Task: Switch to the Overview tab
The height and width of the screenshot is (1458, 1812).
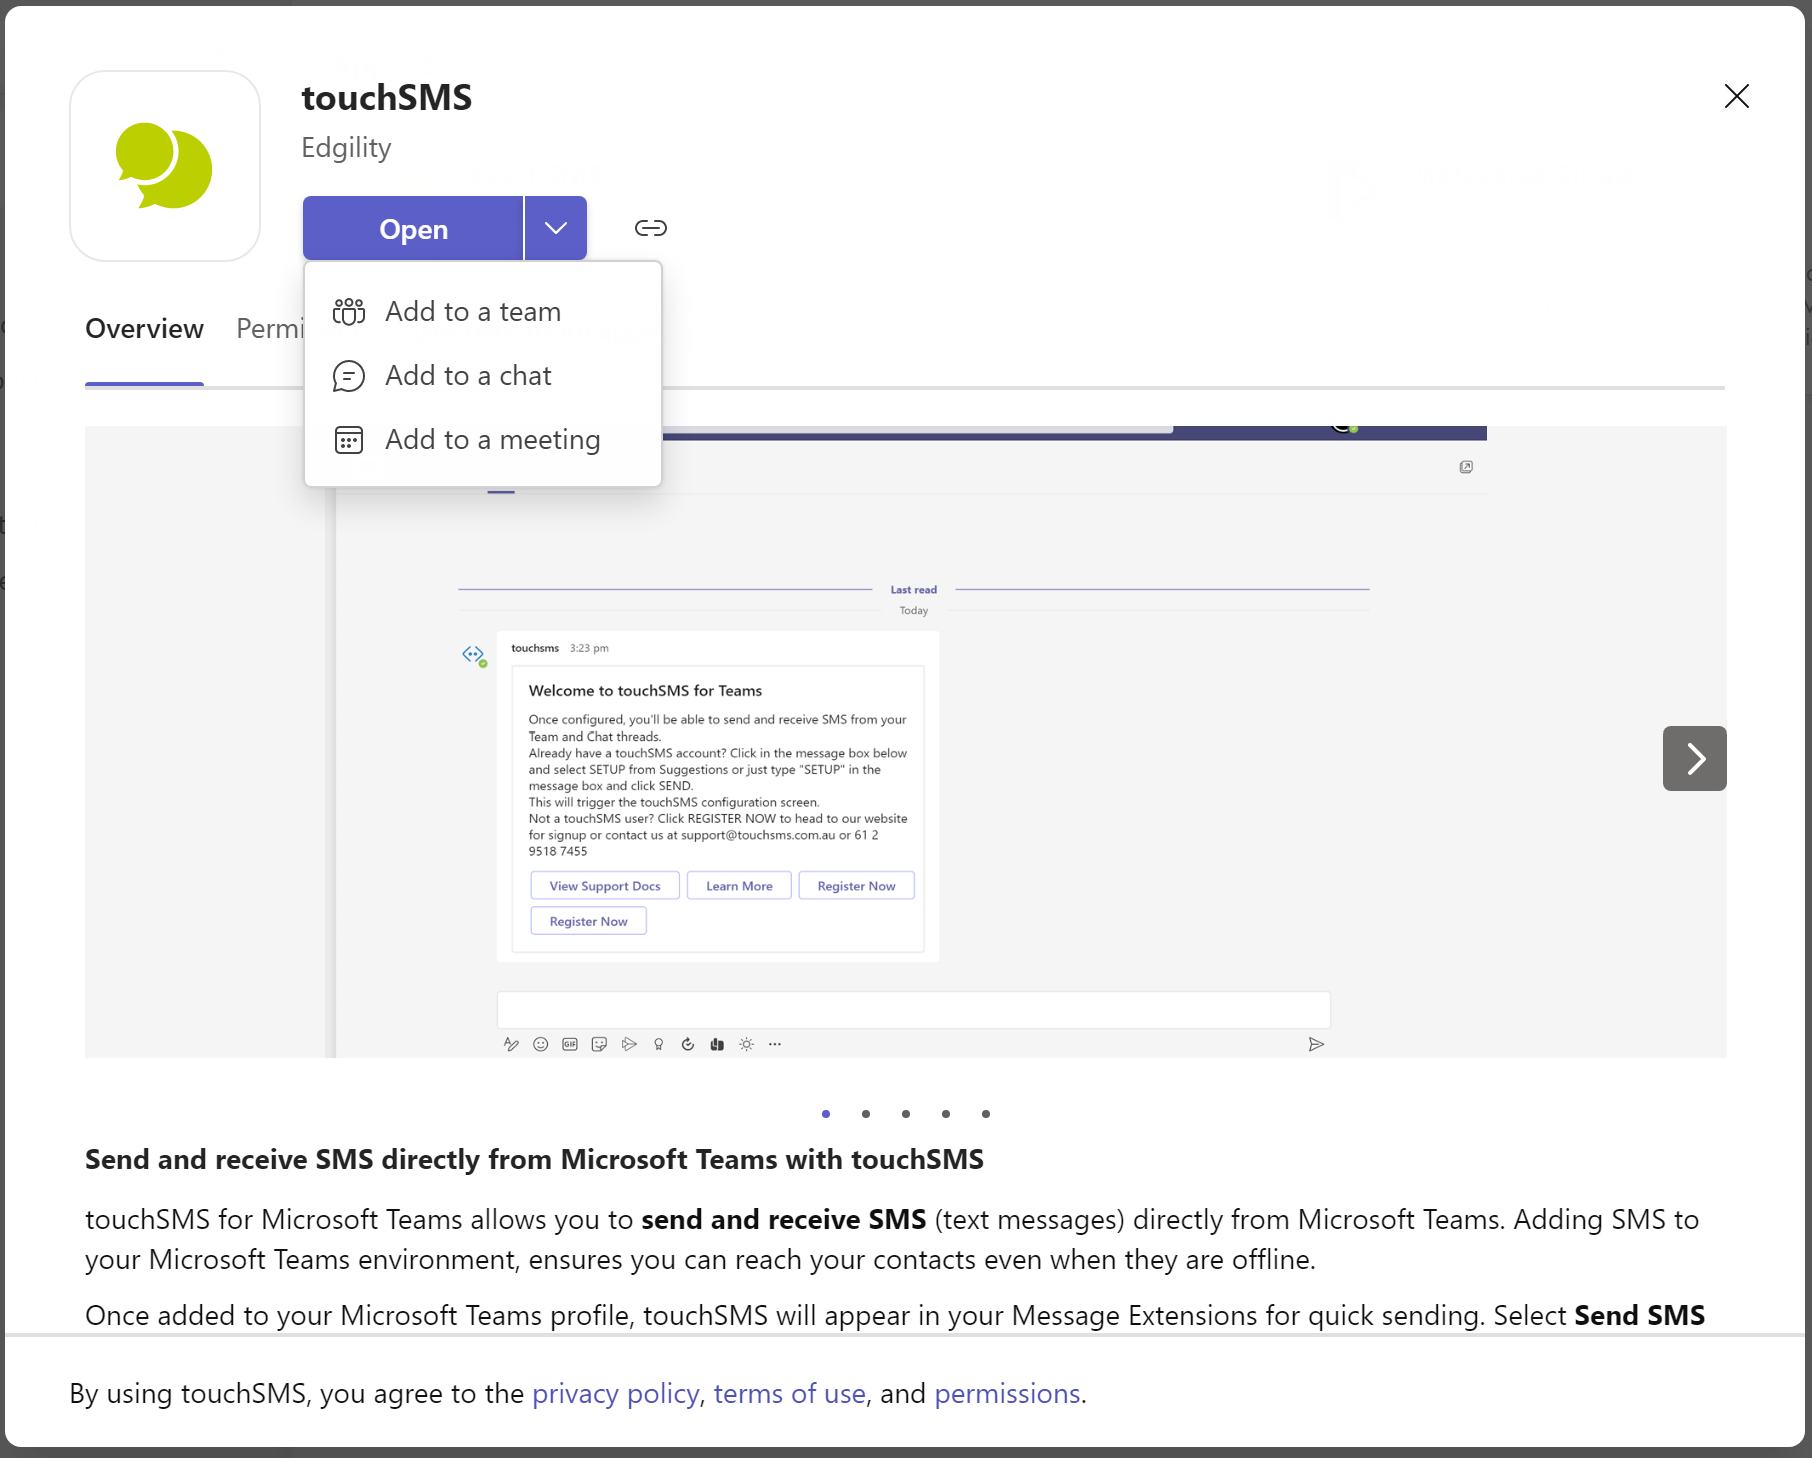Action: click(x=144, y=329)
